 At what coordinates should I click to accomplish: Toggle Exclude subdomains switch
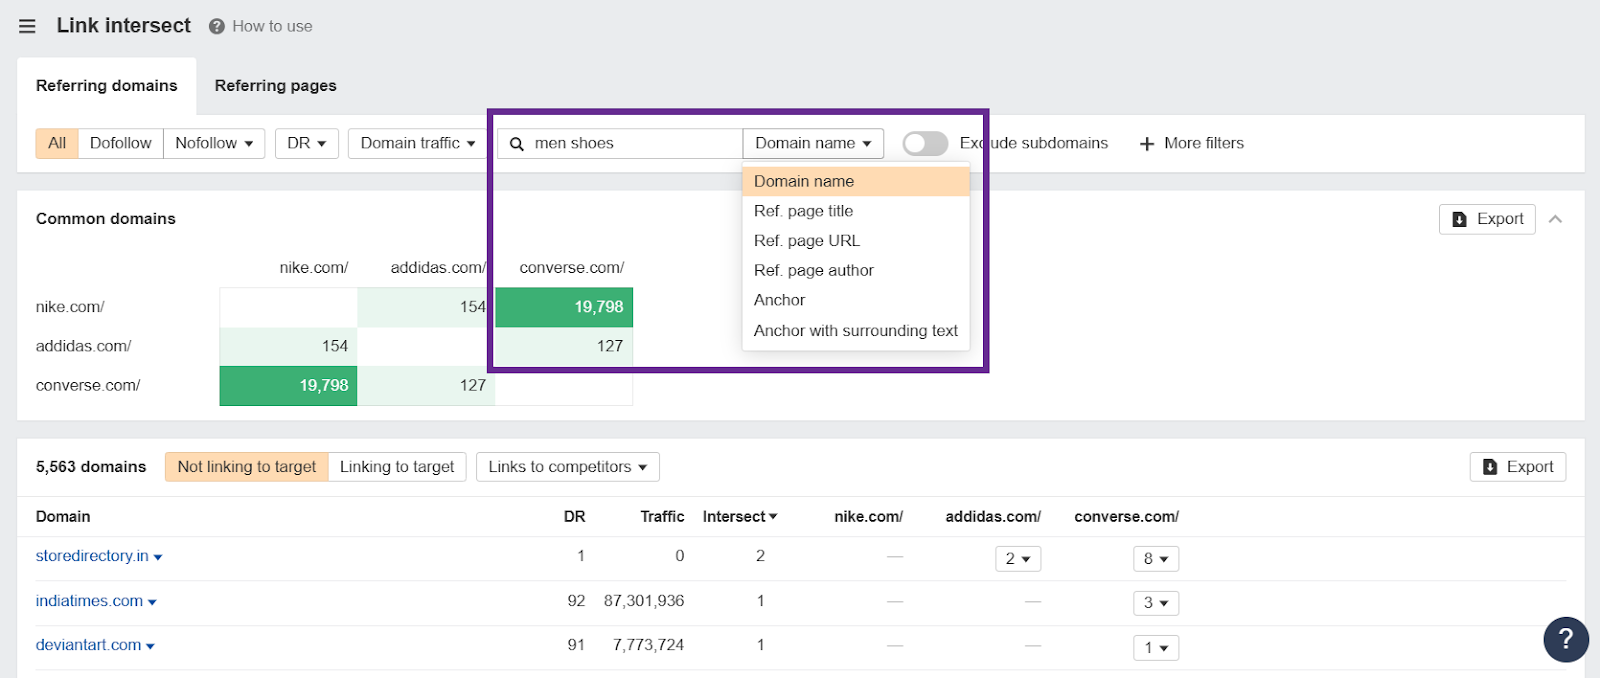(x=925, y=143)
